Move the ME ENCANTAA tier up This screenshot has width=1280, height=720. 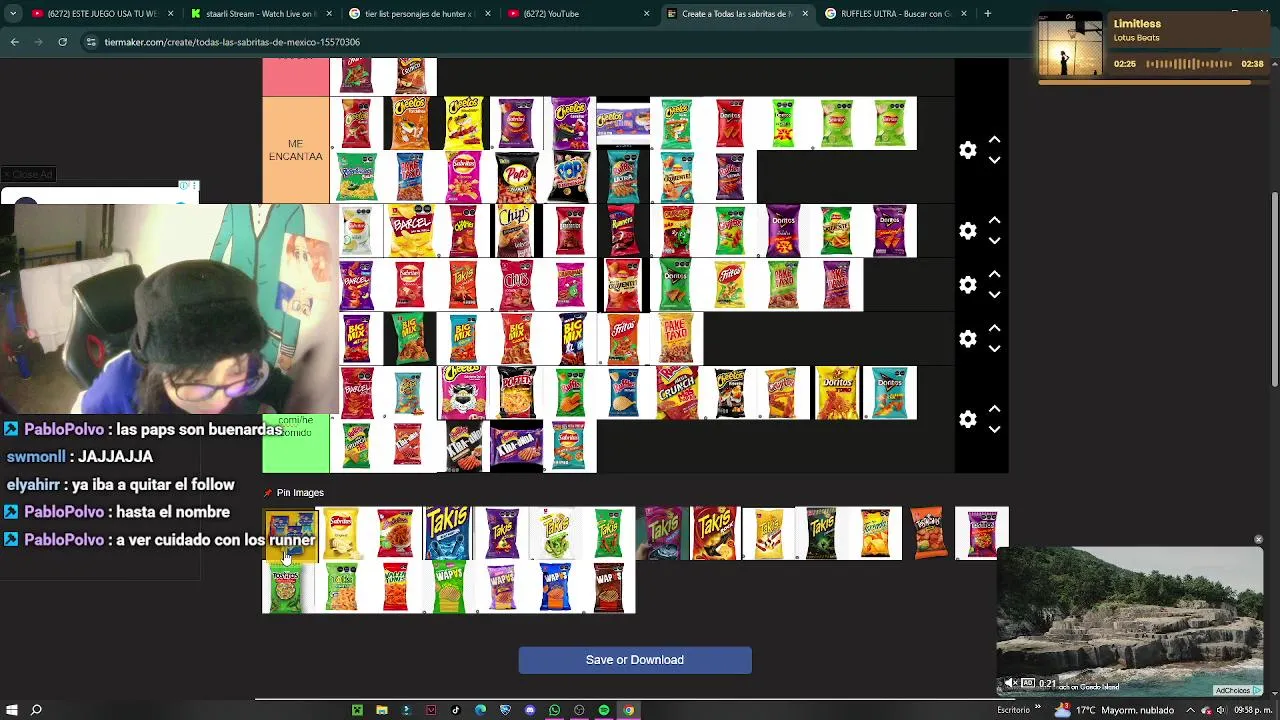tap(994, 140)
